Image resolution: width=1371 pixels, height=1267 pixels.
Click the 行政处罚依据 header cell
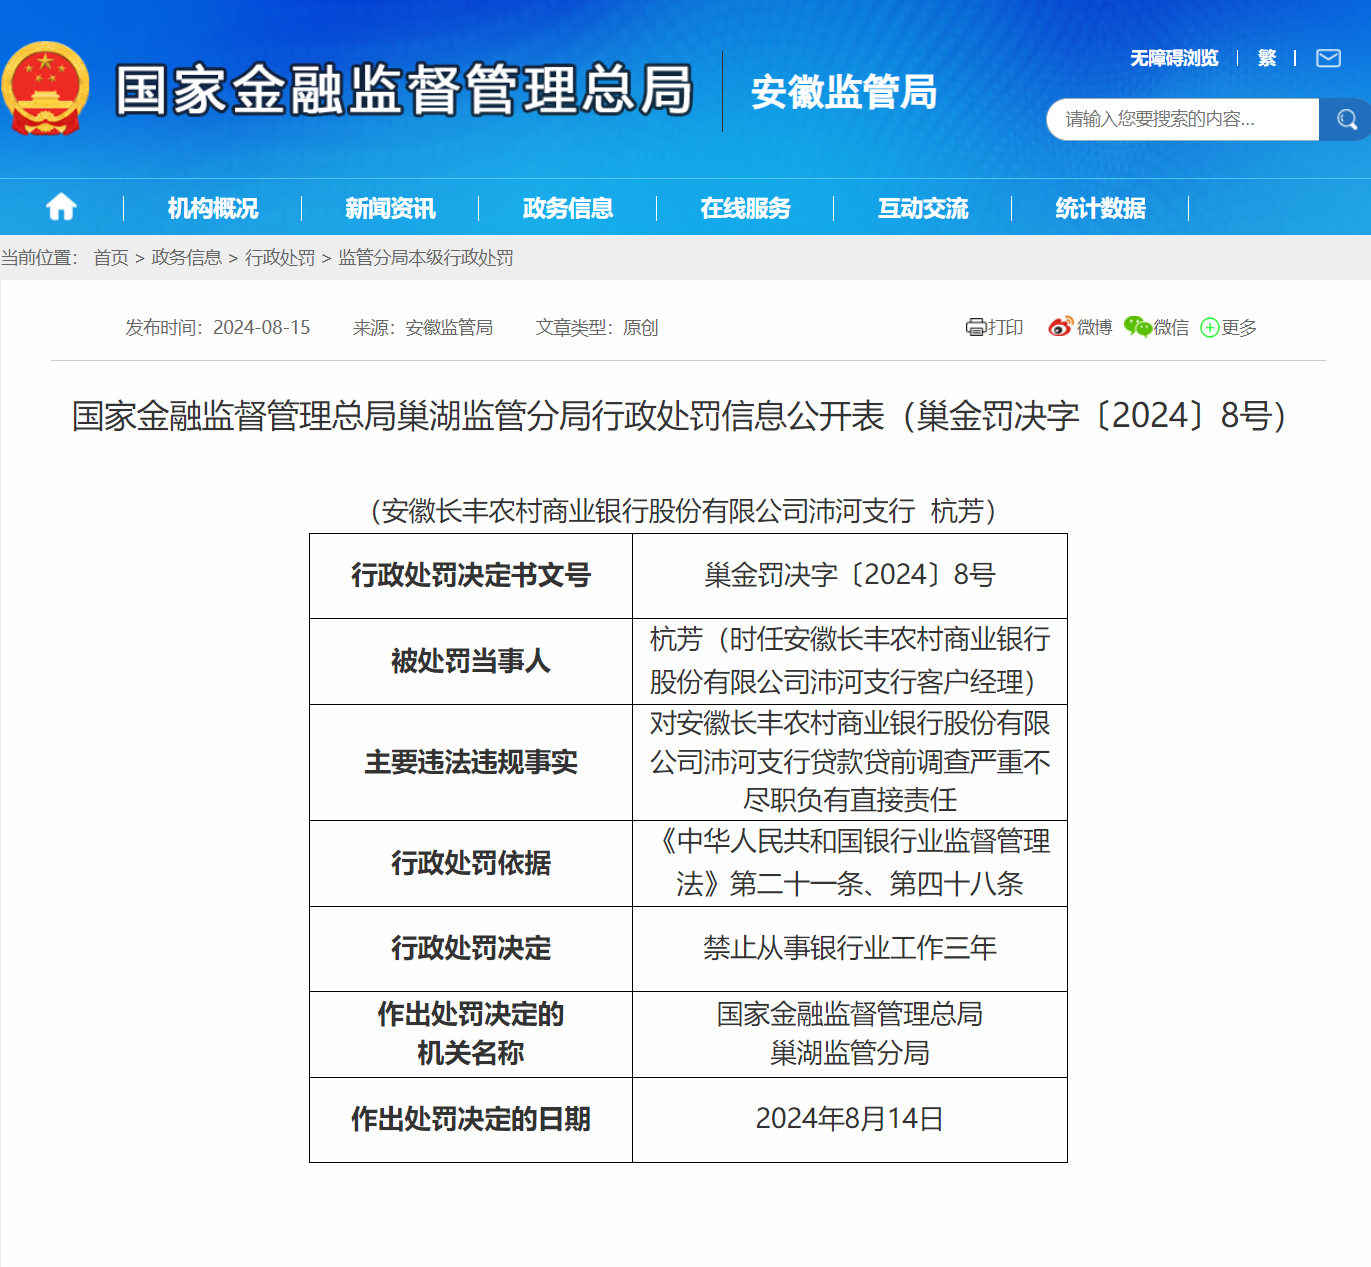pyautogui.click(x=471, y=863)
